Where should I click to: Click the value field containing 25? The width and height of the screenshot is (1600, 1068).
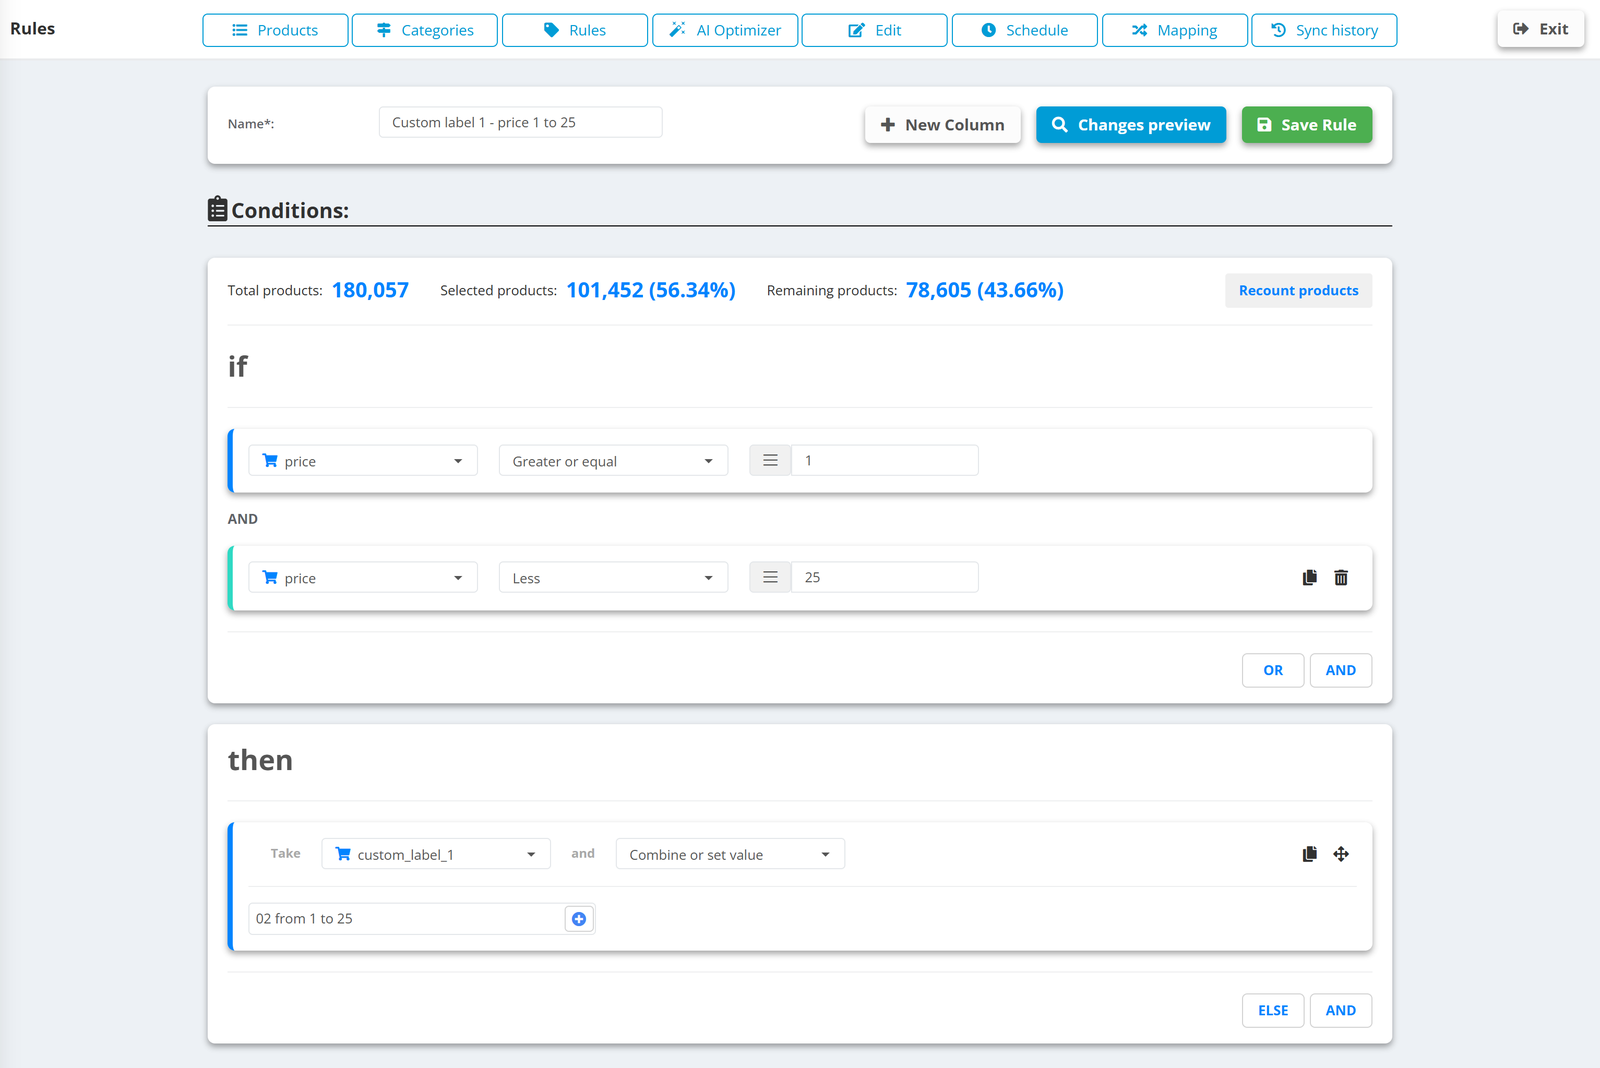tap(885, 578)
